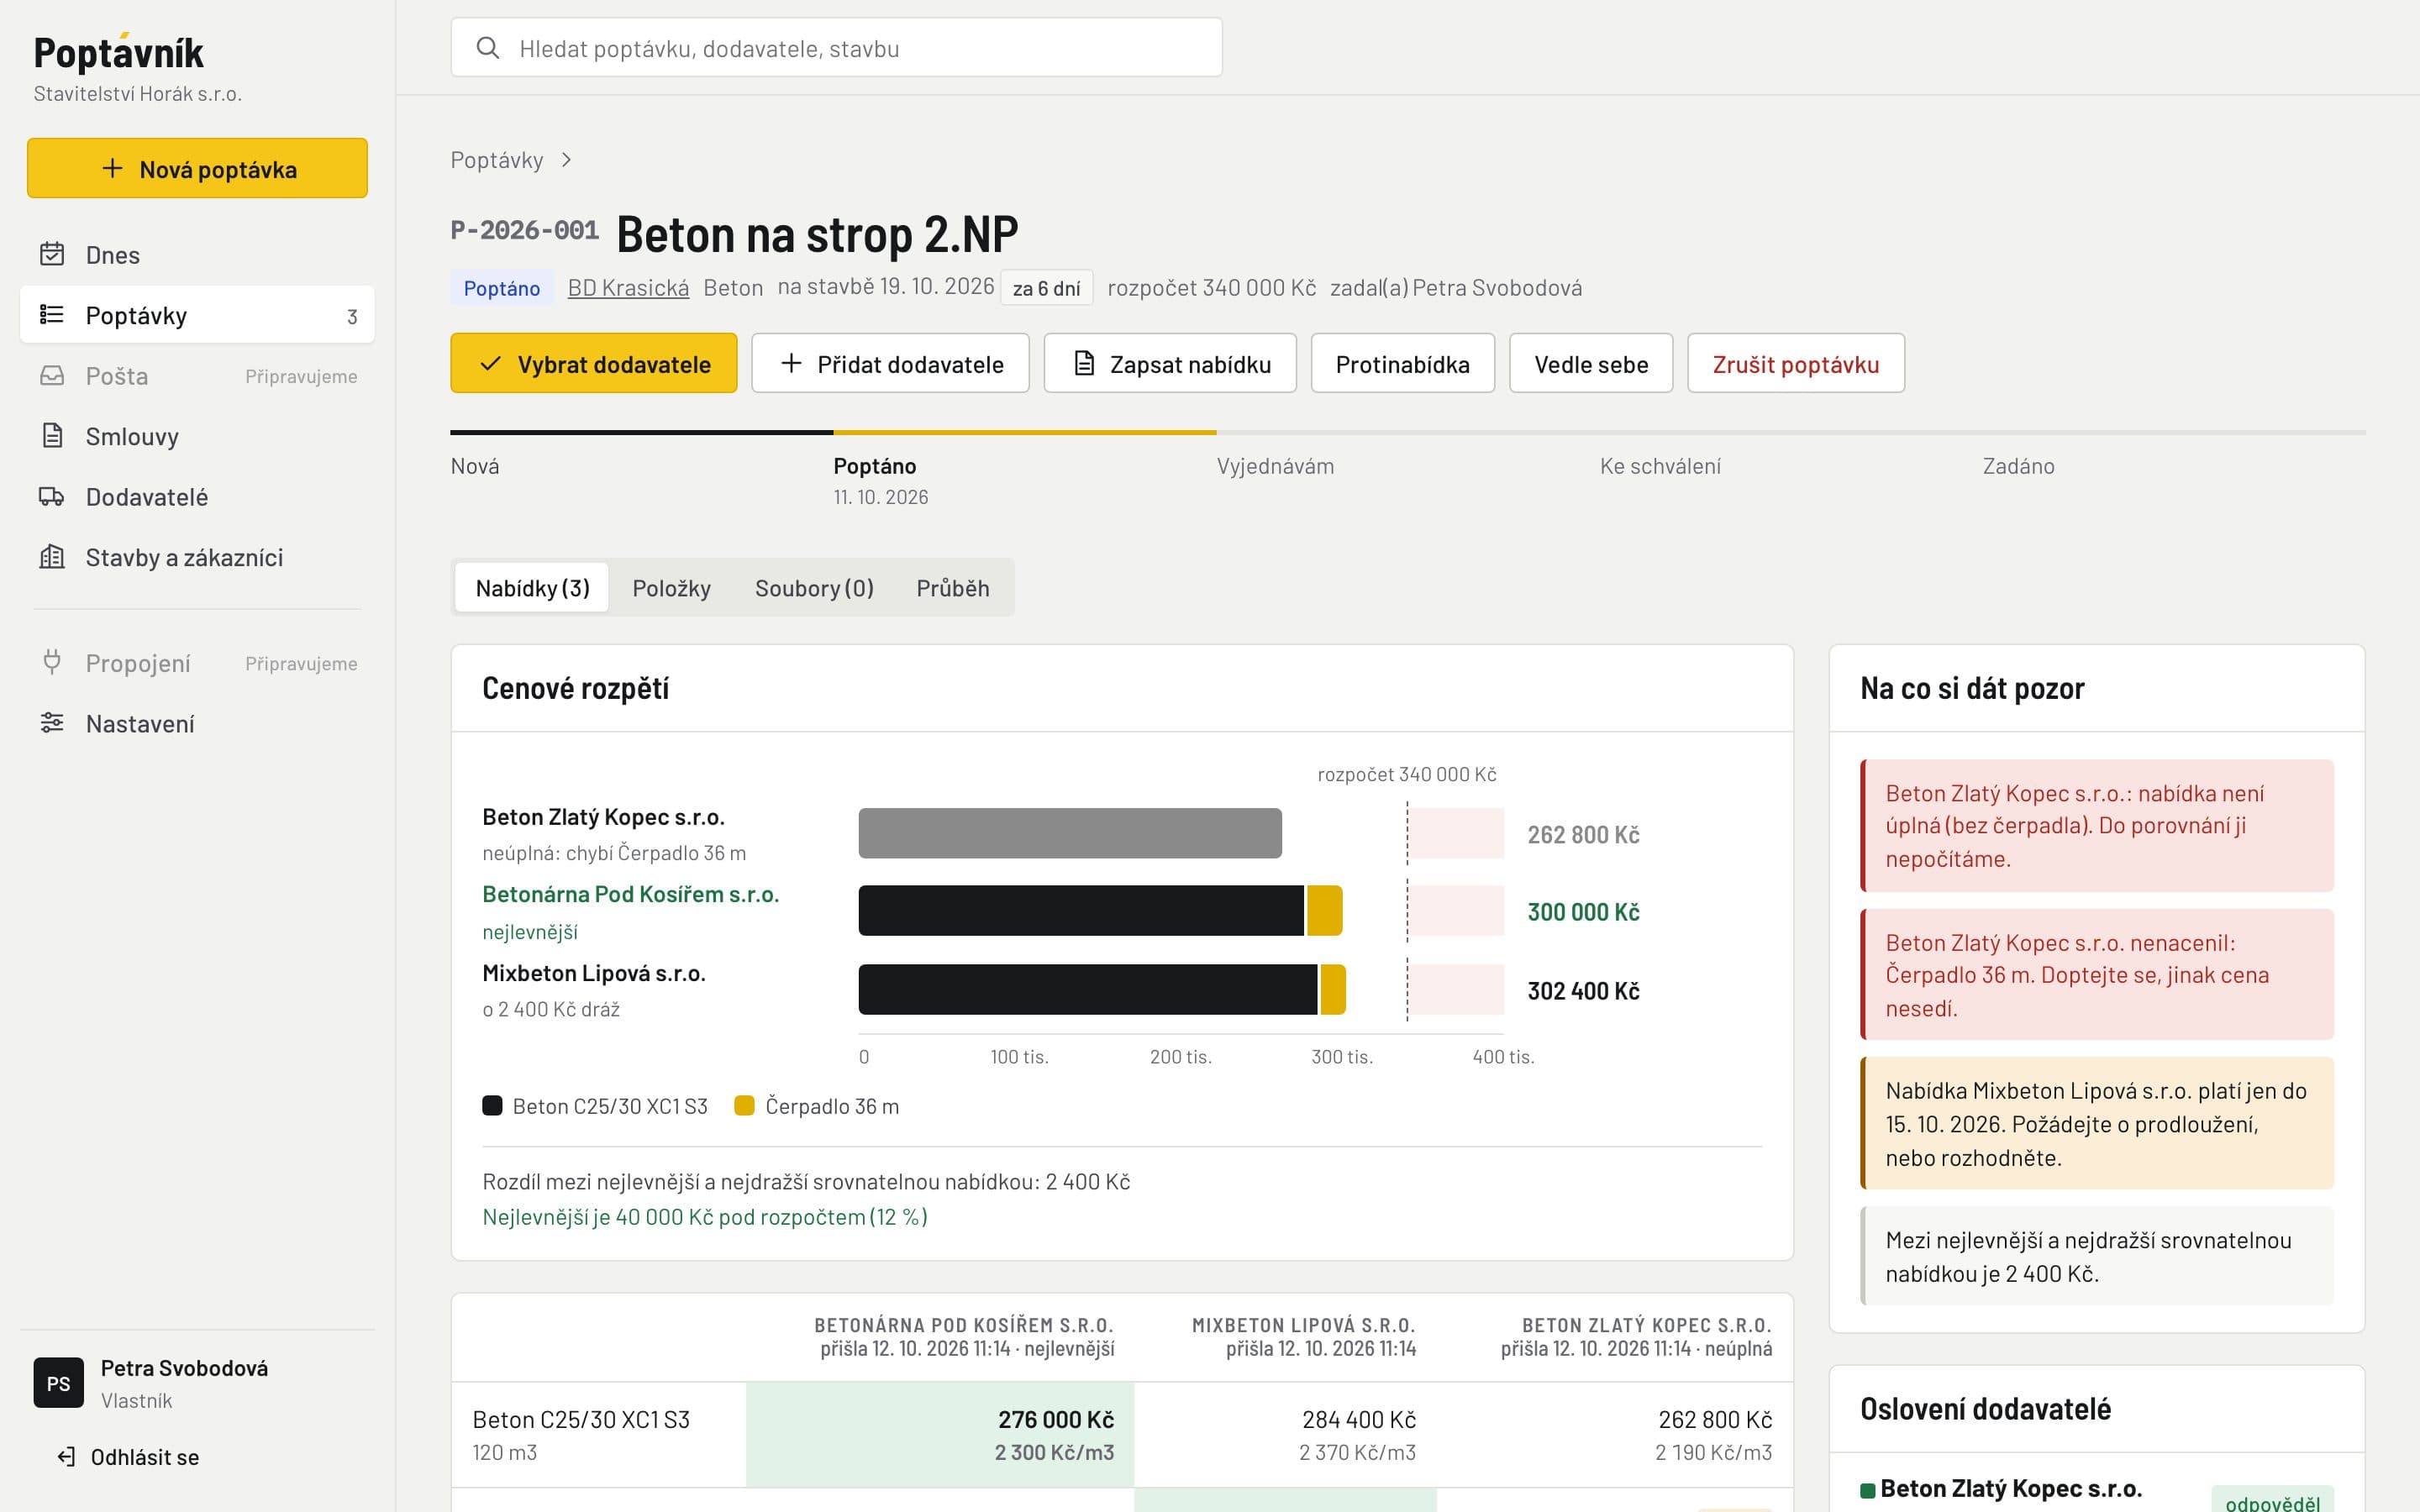Viewport: 2420px width, 1512px height.
Task: Switch to the Průběh tab
Action: pyautogui.click(x=952, y=588)
